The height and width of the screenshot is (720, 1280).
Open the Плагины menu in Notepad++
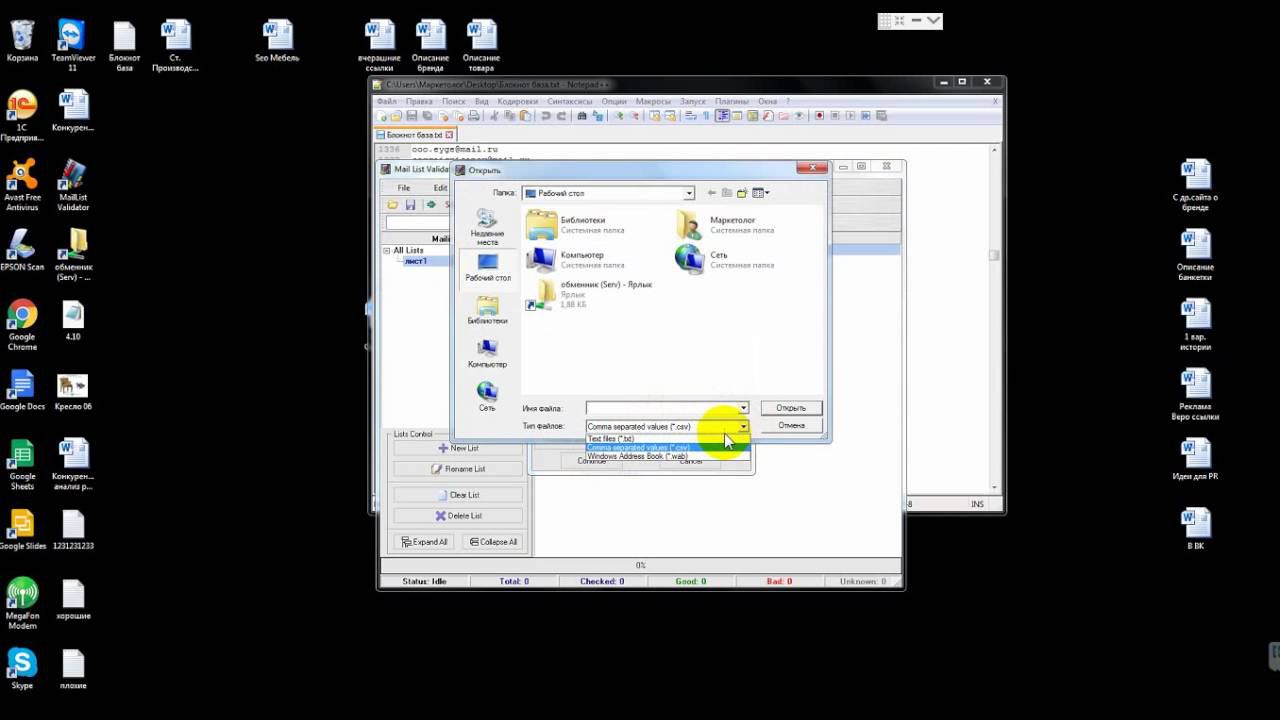point(732,101)
